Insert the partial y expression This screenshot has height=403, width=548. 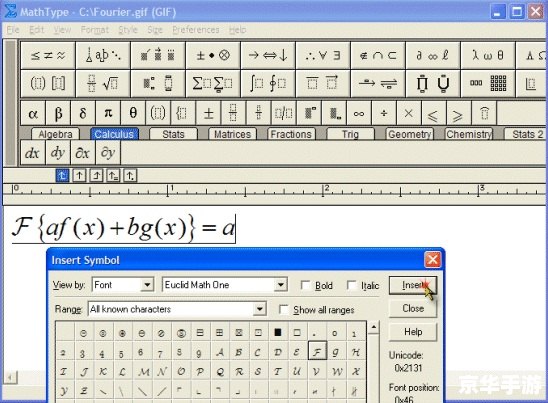pos(108,153)
